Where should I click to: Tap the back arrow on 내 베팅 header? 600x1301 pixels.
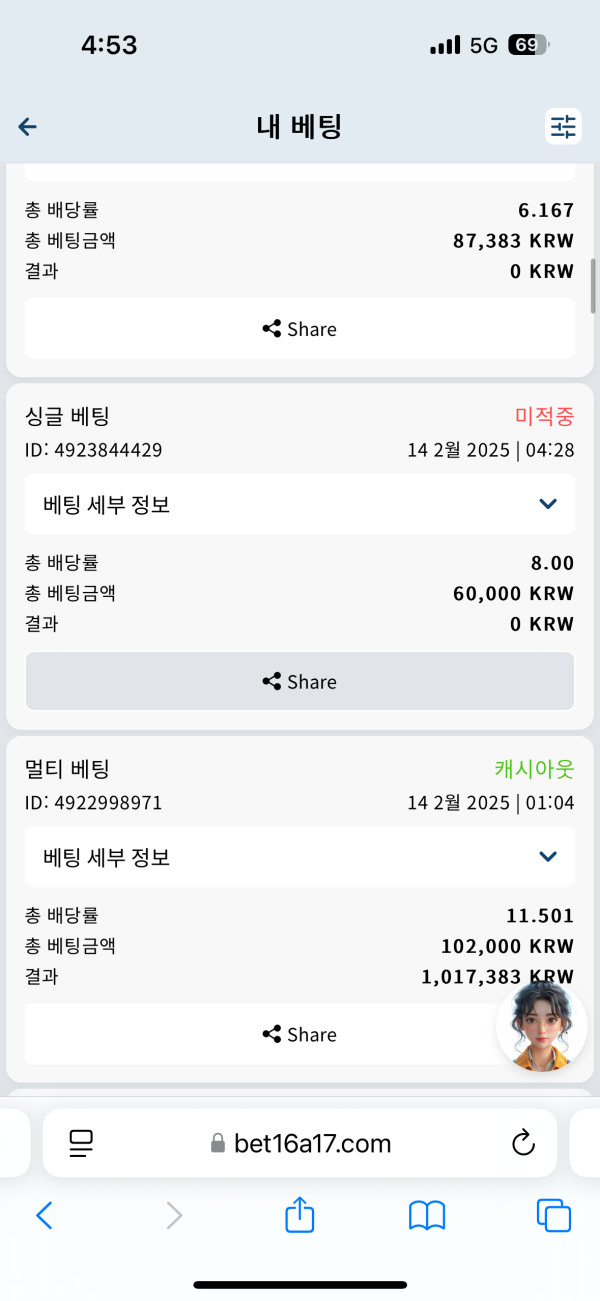(x=27, y=127)
